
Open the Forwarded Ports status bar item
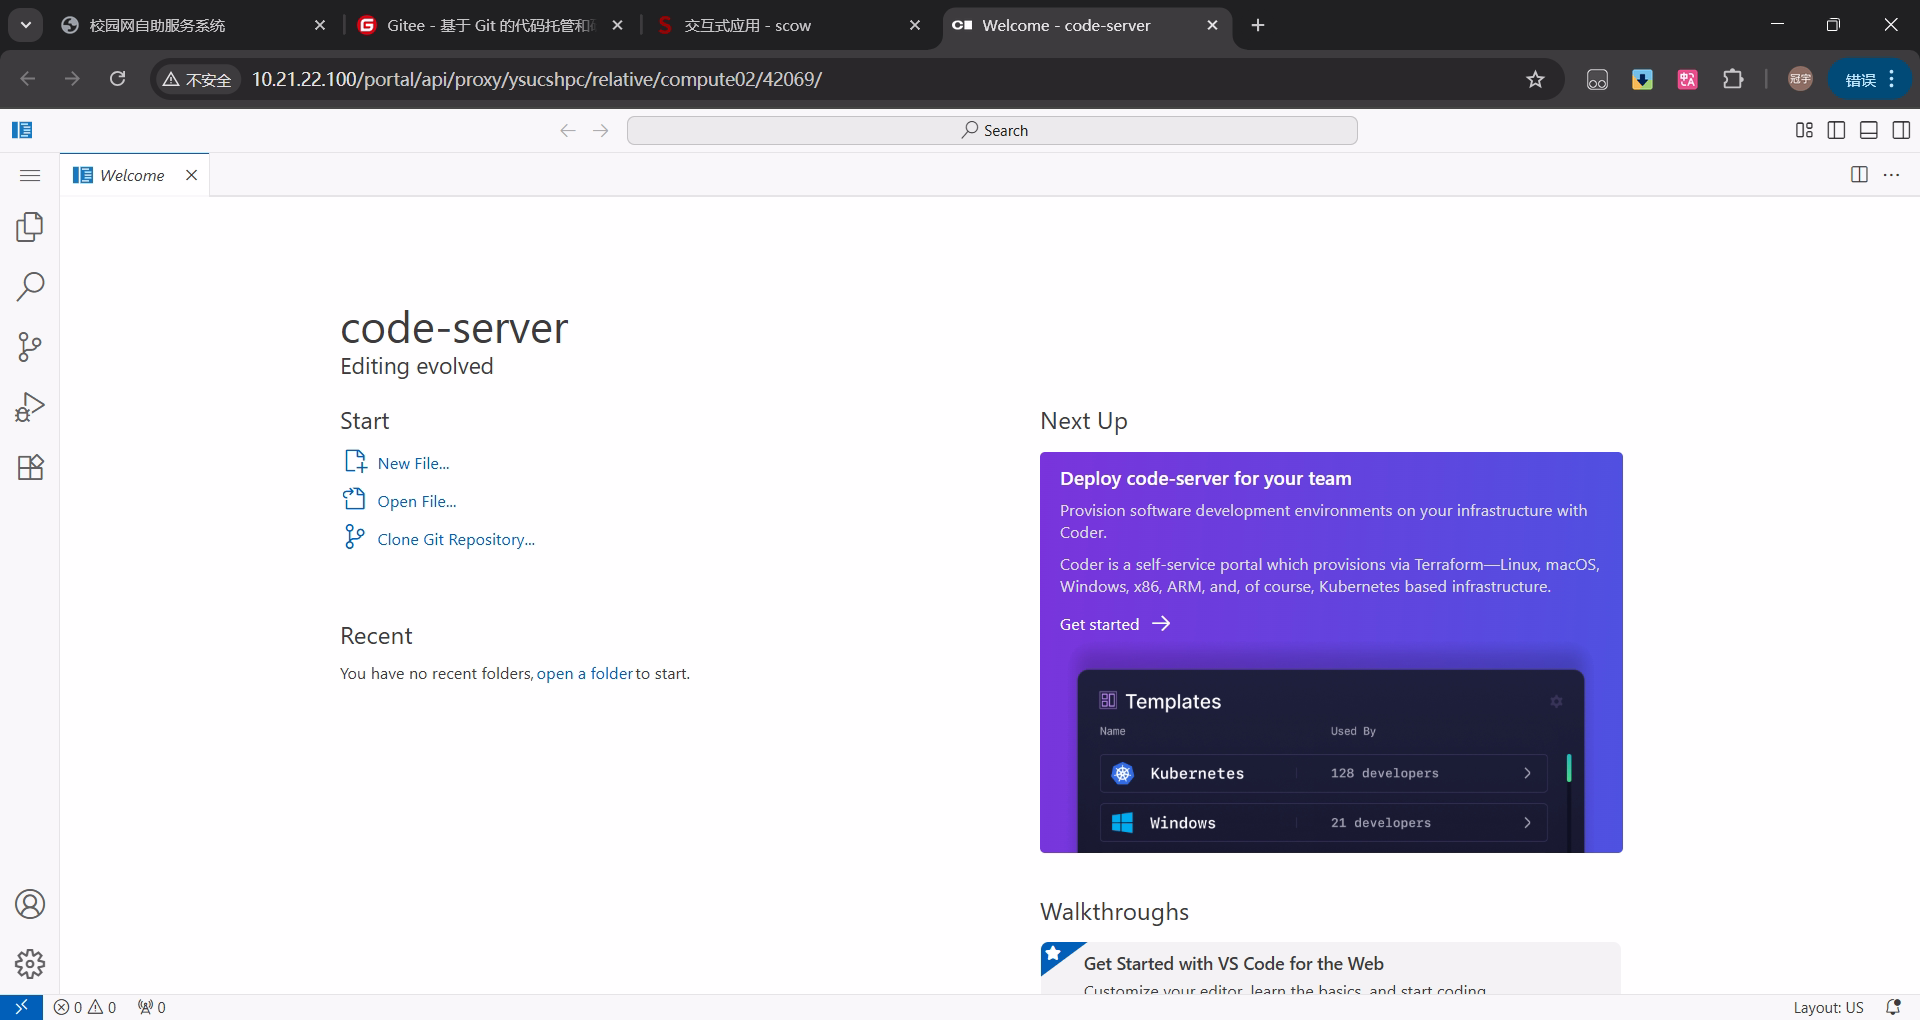150,1007
